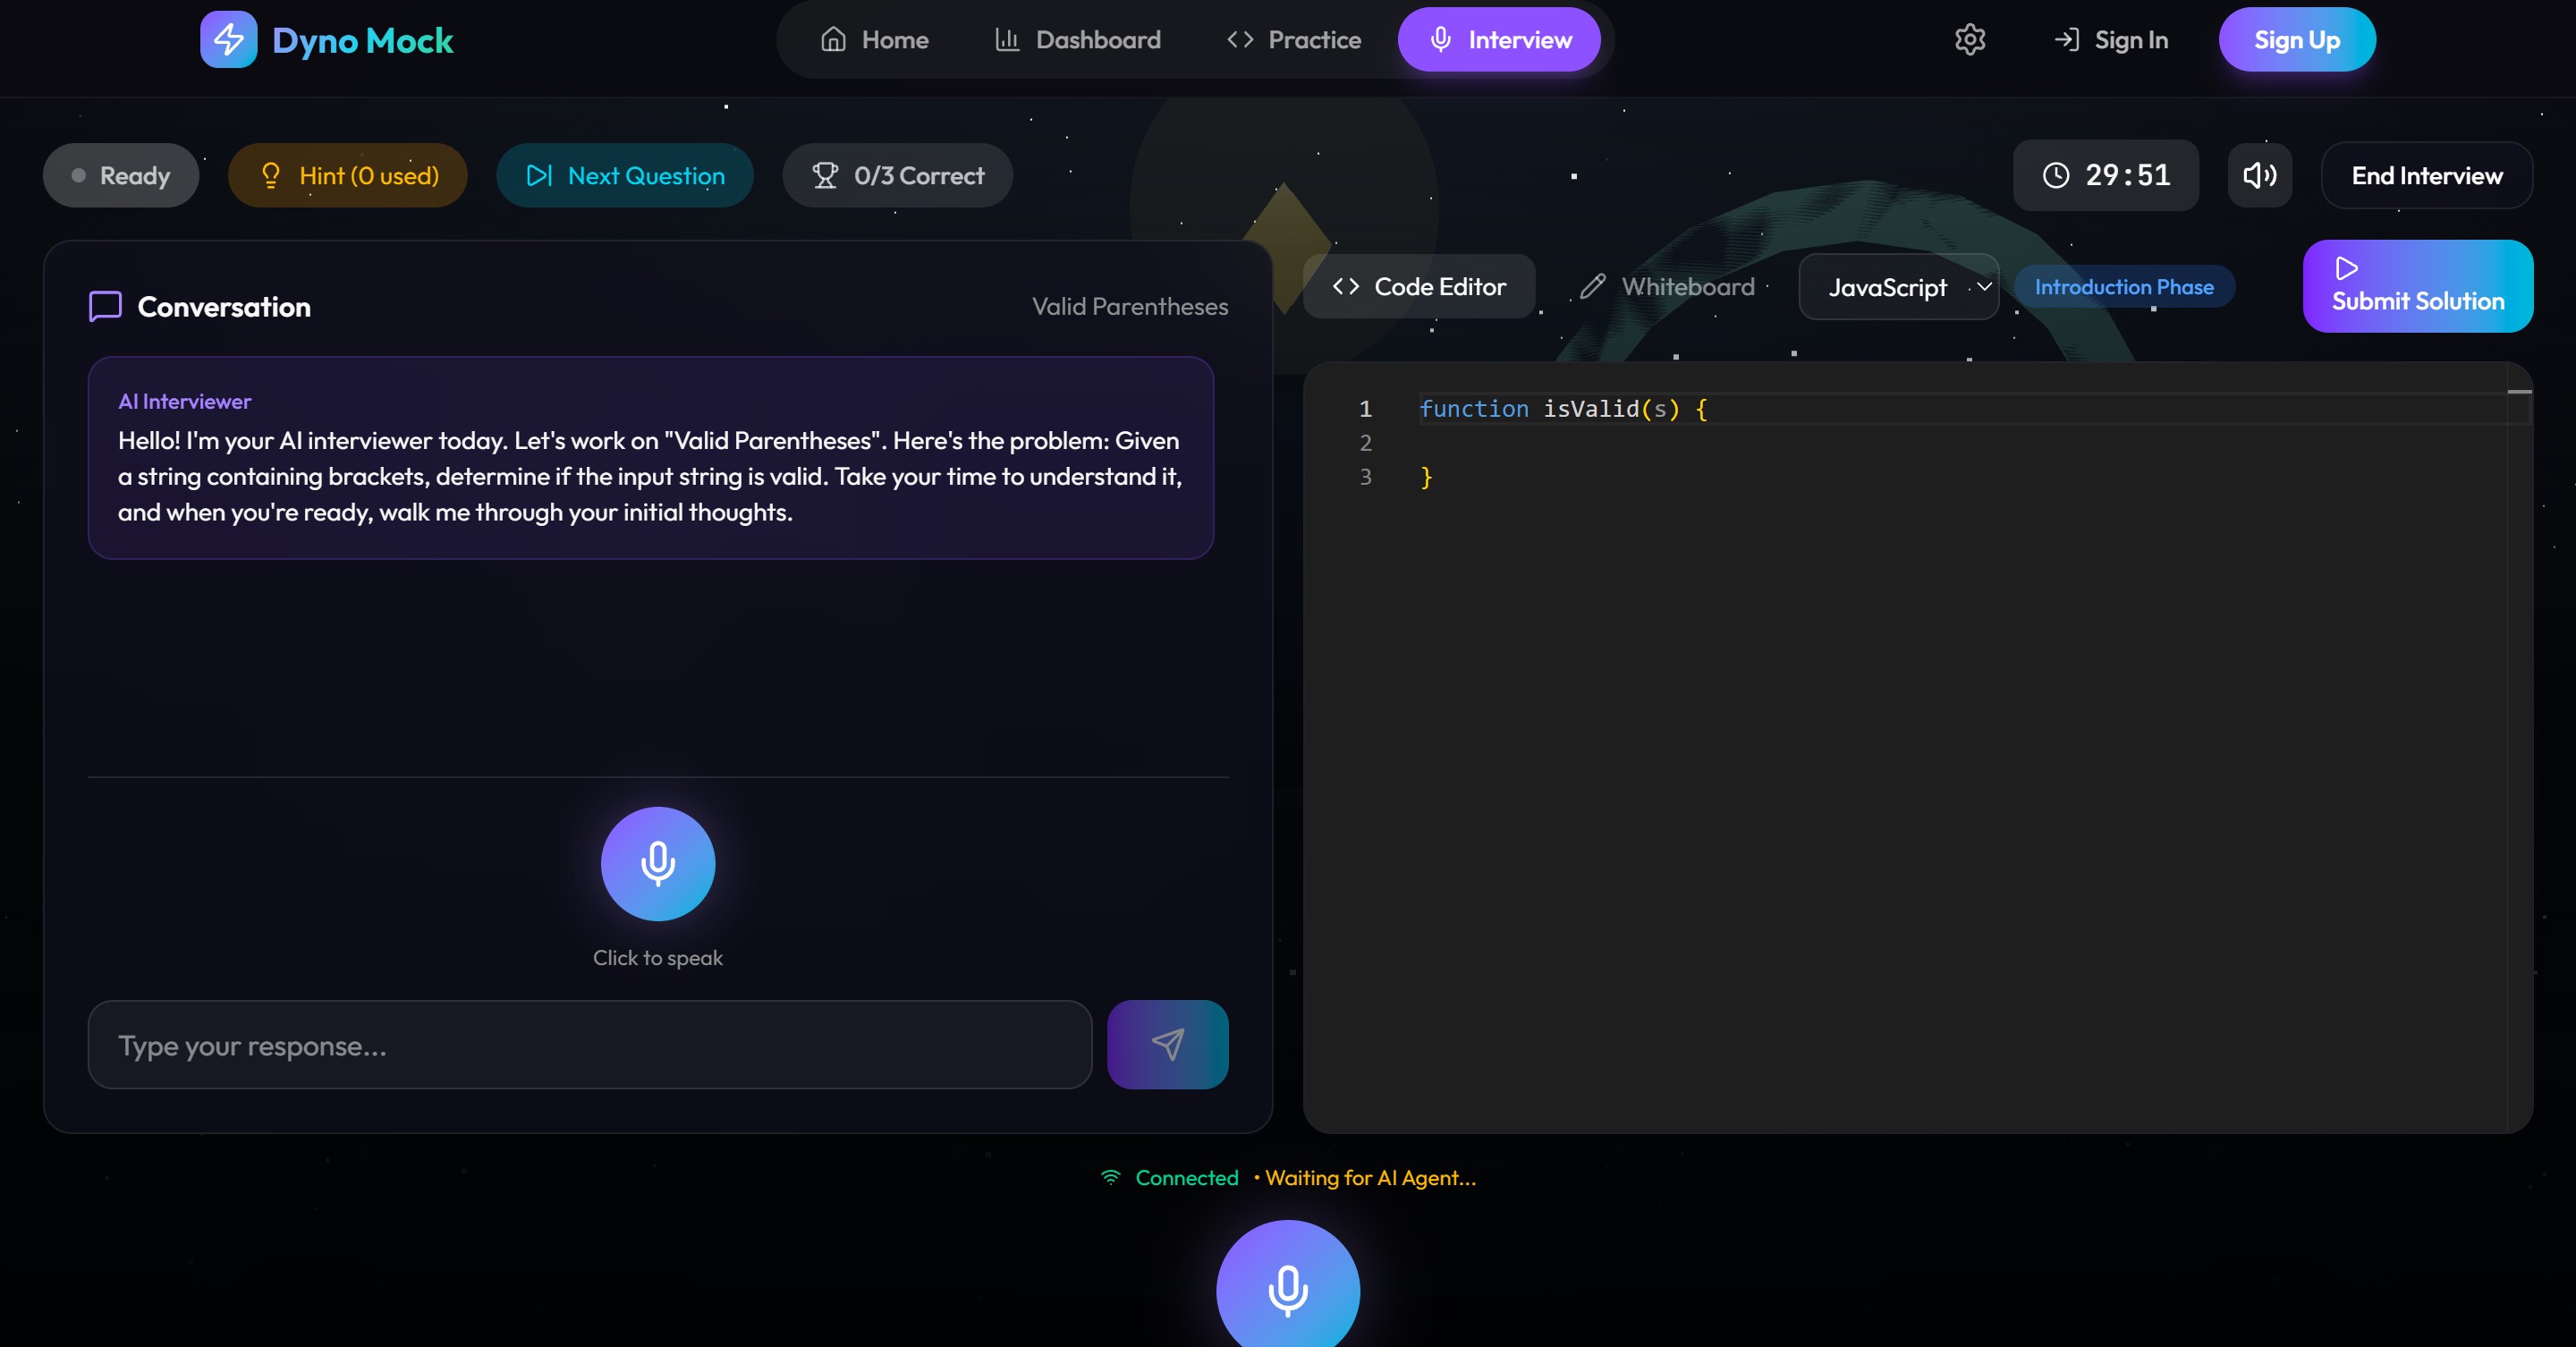Click the Sign In link
The height and width of the screenshot is (1347, 2576).
point(2111,40)
